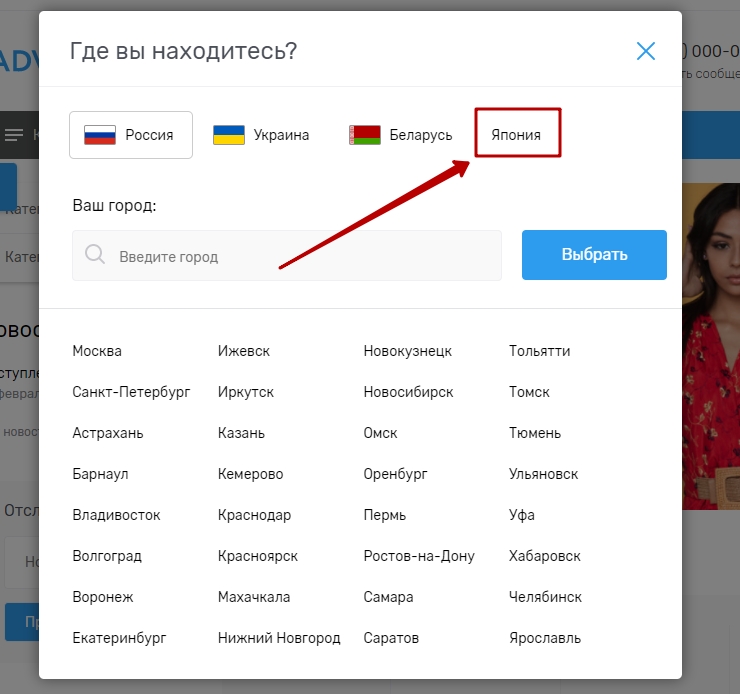Choose the city Владивосток
Image resolution: width=740 pixels, height=694 pixels.
coord(116,515)
